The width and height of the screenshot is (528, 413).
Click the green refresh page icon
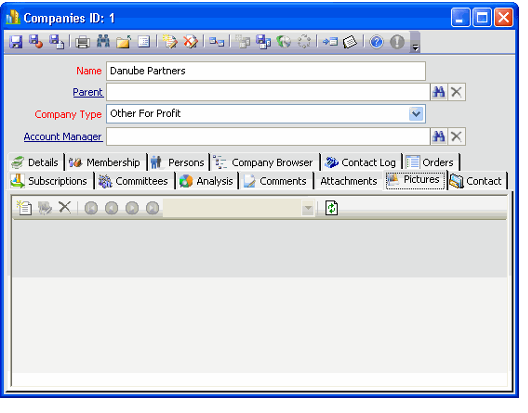[332, 208]
